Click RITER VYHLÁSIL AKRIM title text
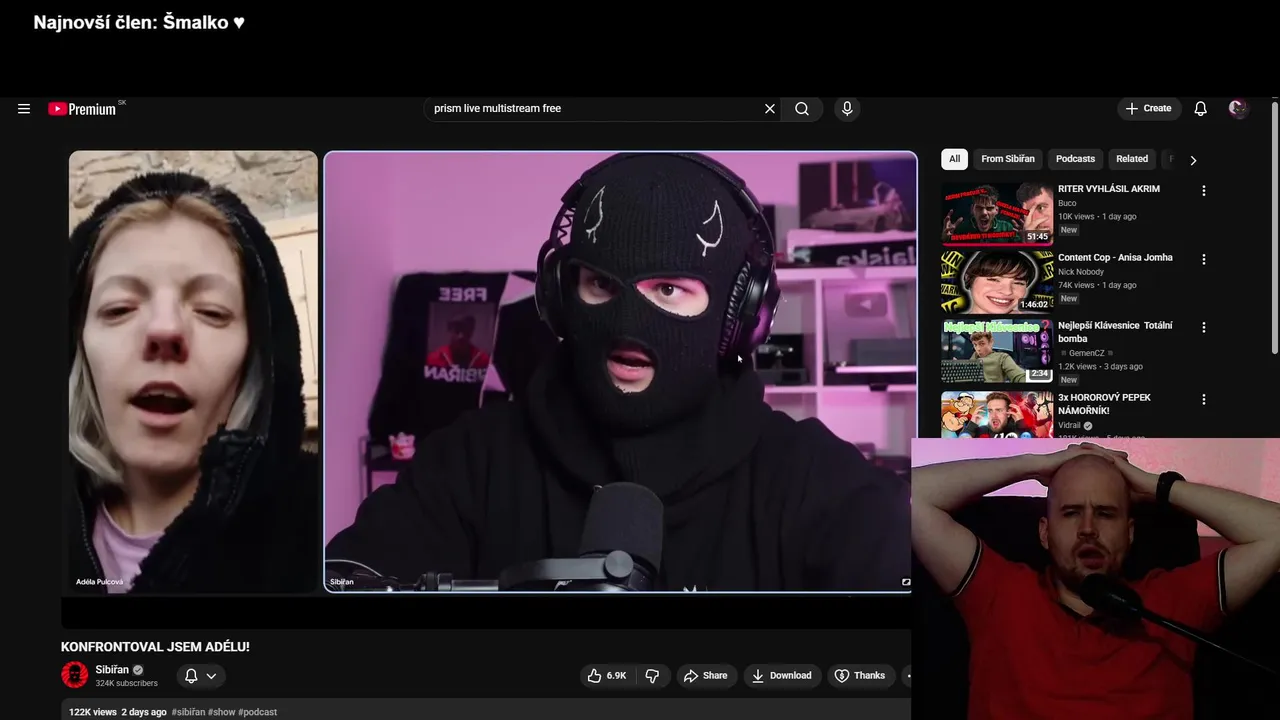 click(x=1109, y=189)
